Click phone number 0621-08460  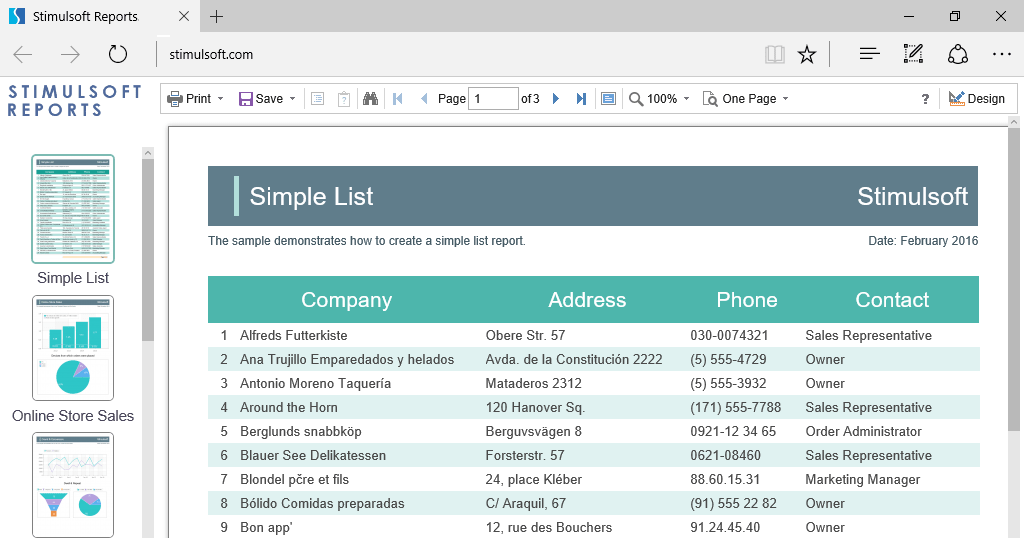[x=726, y=456]
